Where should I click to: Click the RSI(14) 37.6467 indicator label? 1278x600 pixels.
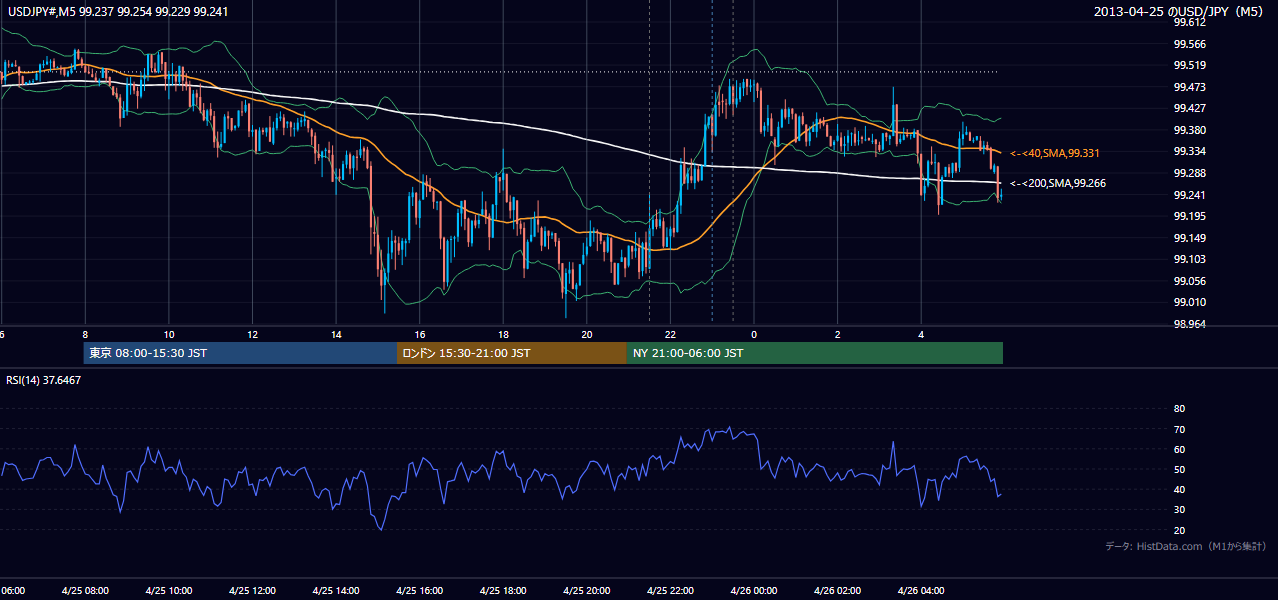coord(44,380)
